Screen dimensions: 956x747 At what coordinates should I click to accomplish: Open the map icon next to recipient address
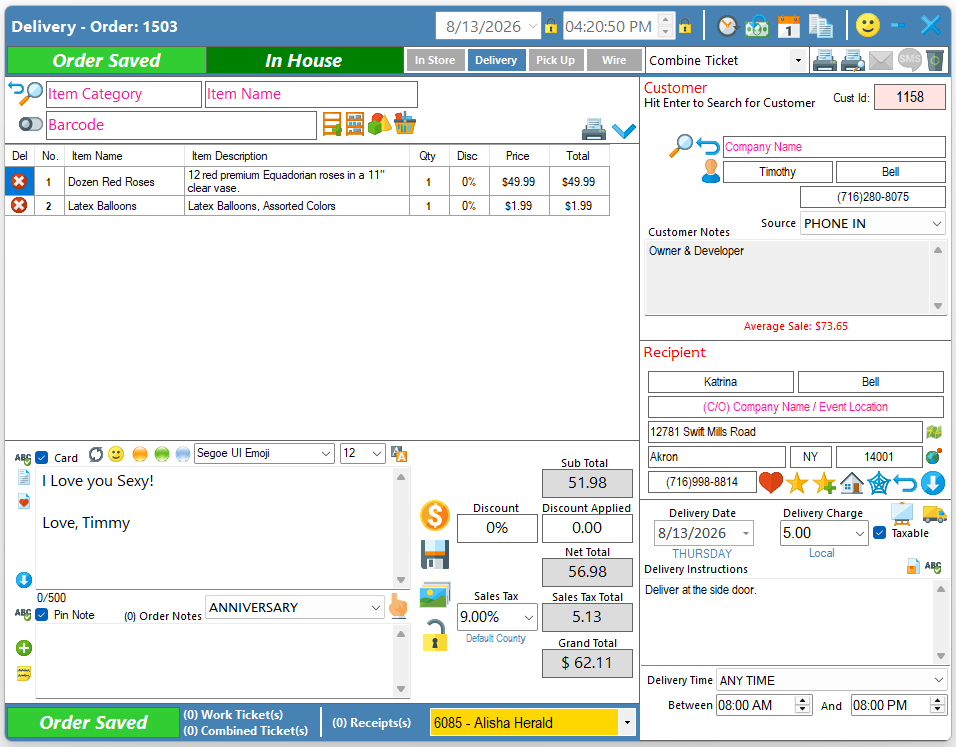pyautogui.click(x=934, y=432)
